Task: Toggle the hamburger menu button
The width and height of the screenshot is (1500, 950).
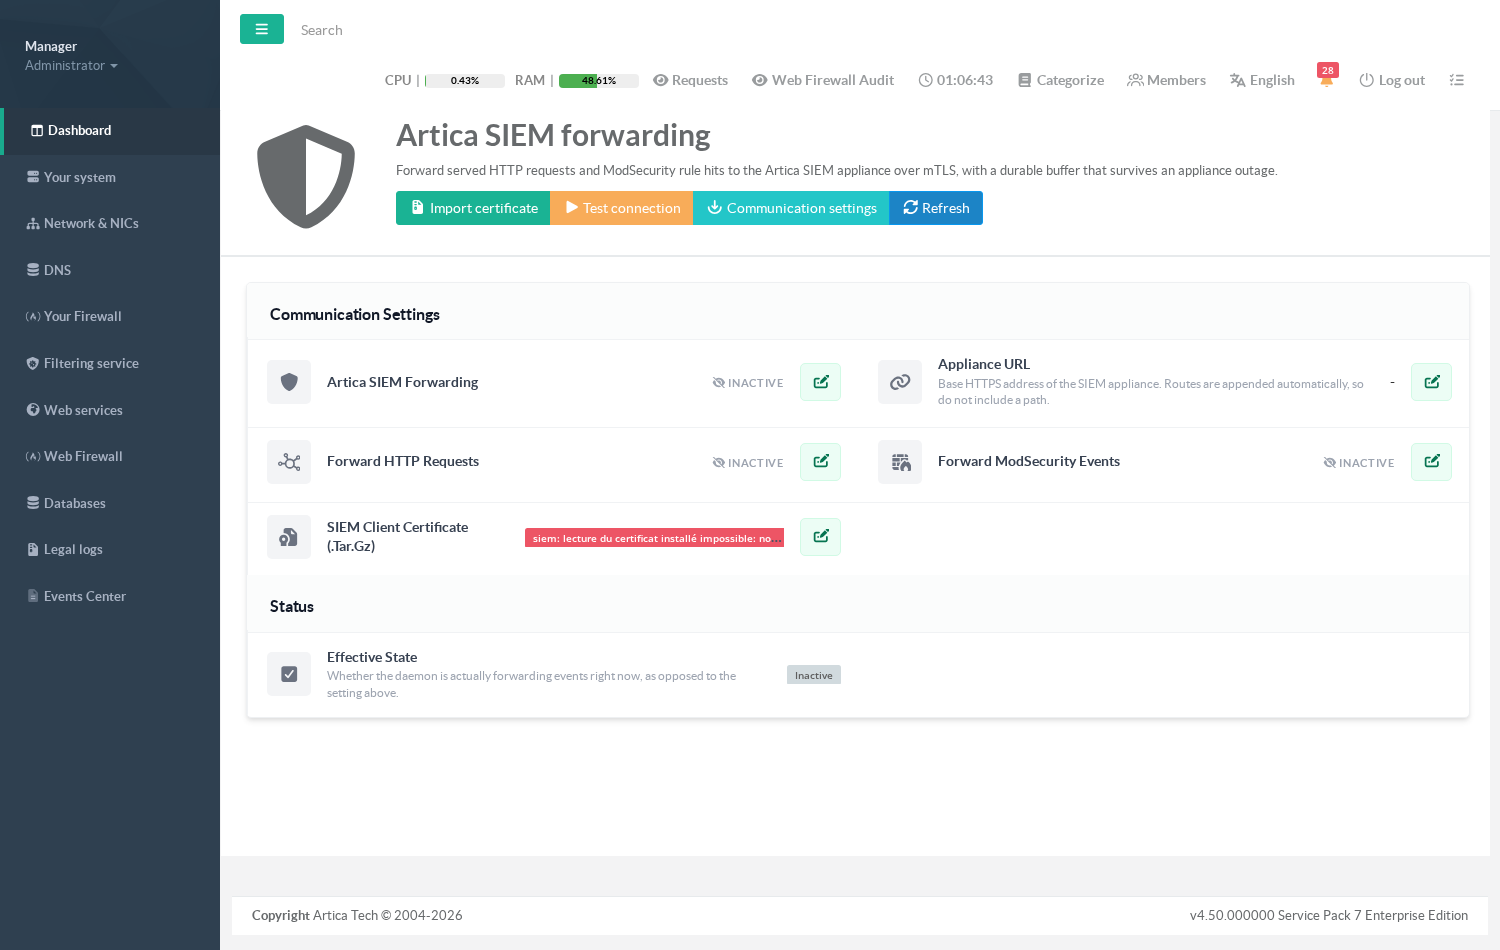Action: click(x=262, y=29)
